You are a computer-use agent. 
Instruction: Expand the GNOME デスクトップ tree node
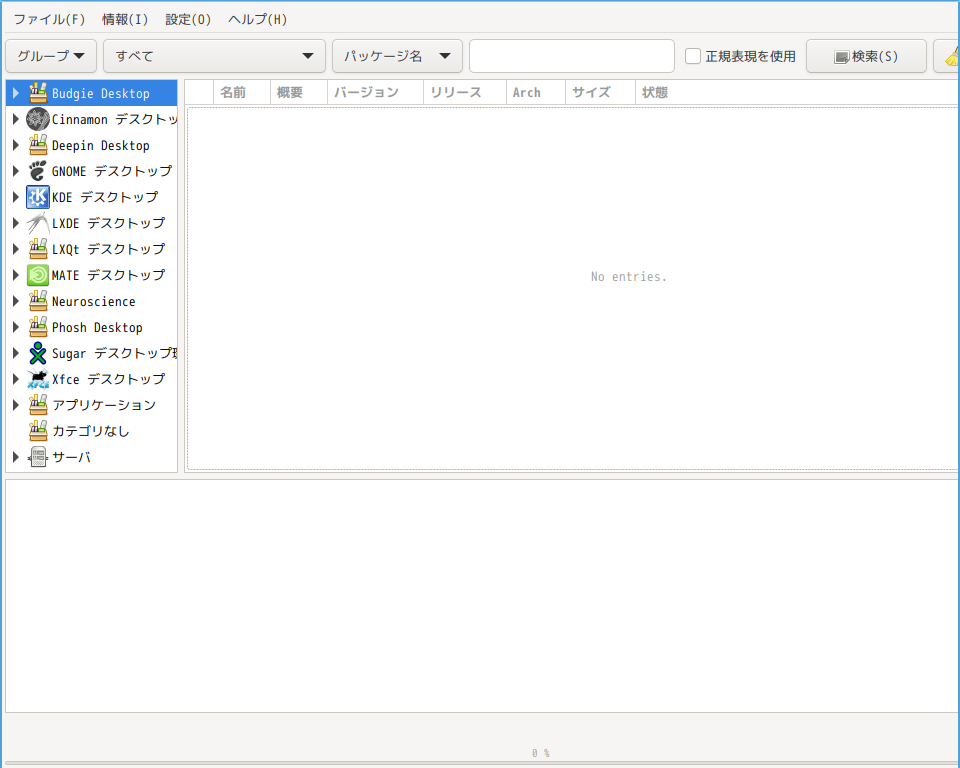click(16, 171)
